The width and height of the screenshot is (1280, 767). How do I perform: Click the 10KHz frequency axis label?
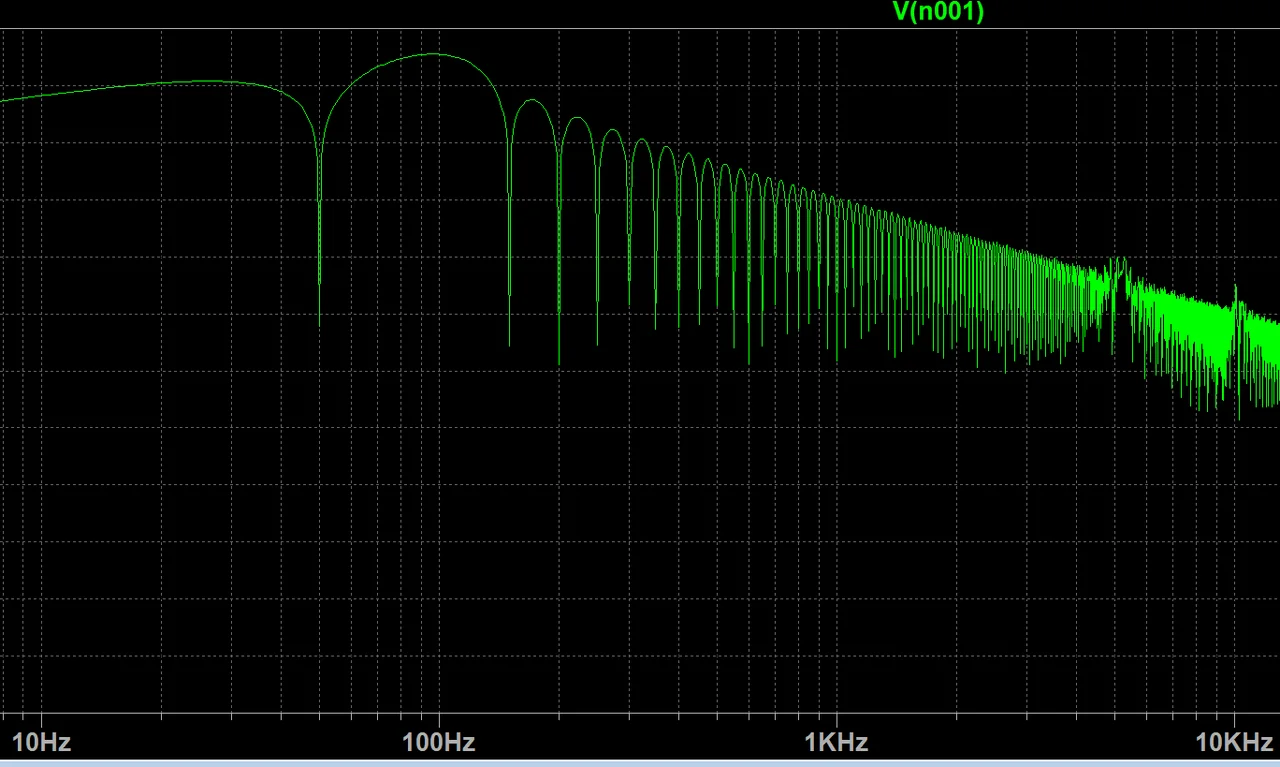[x=1233, y=742]
